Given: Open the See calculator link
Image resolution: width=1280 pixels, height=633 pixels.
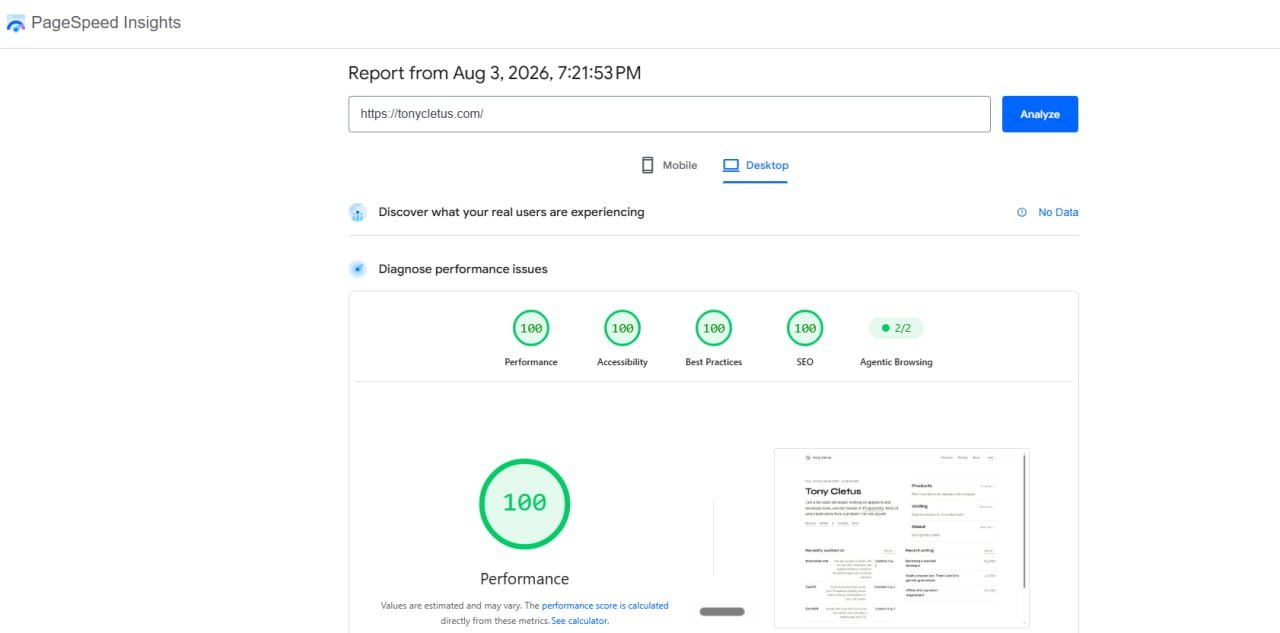Looking at the screenshot, I should click(579, 621).
